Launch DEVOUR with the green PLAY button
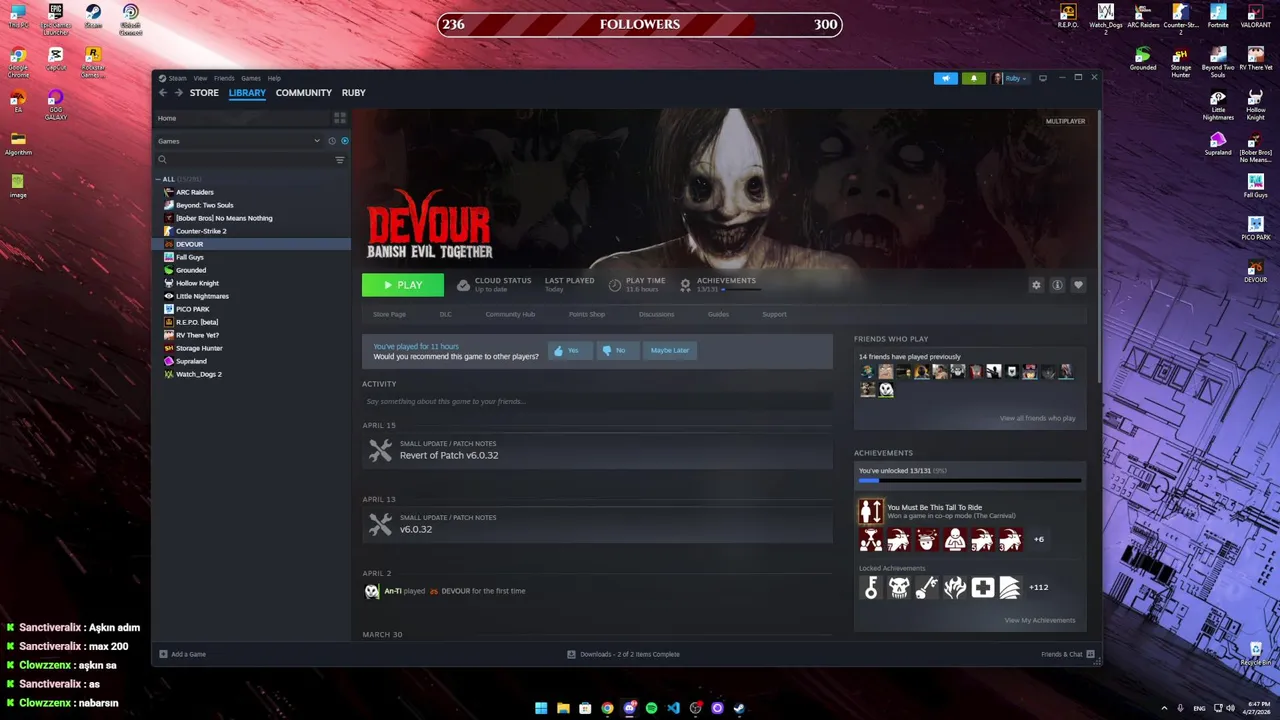 [403, 285]
